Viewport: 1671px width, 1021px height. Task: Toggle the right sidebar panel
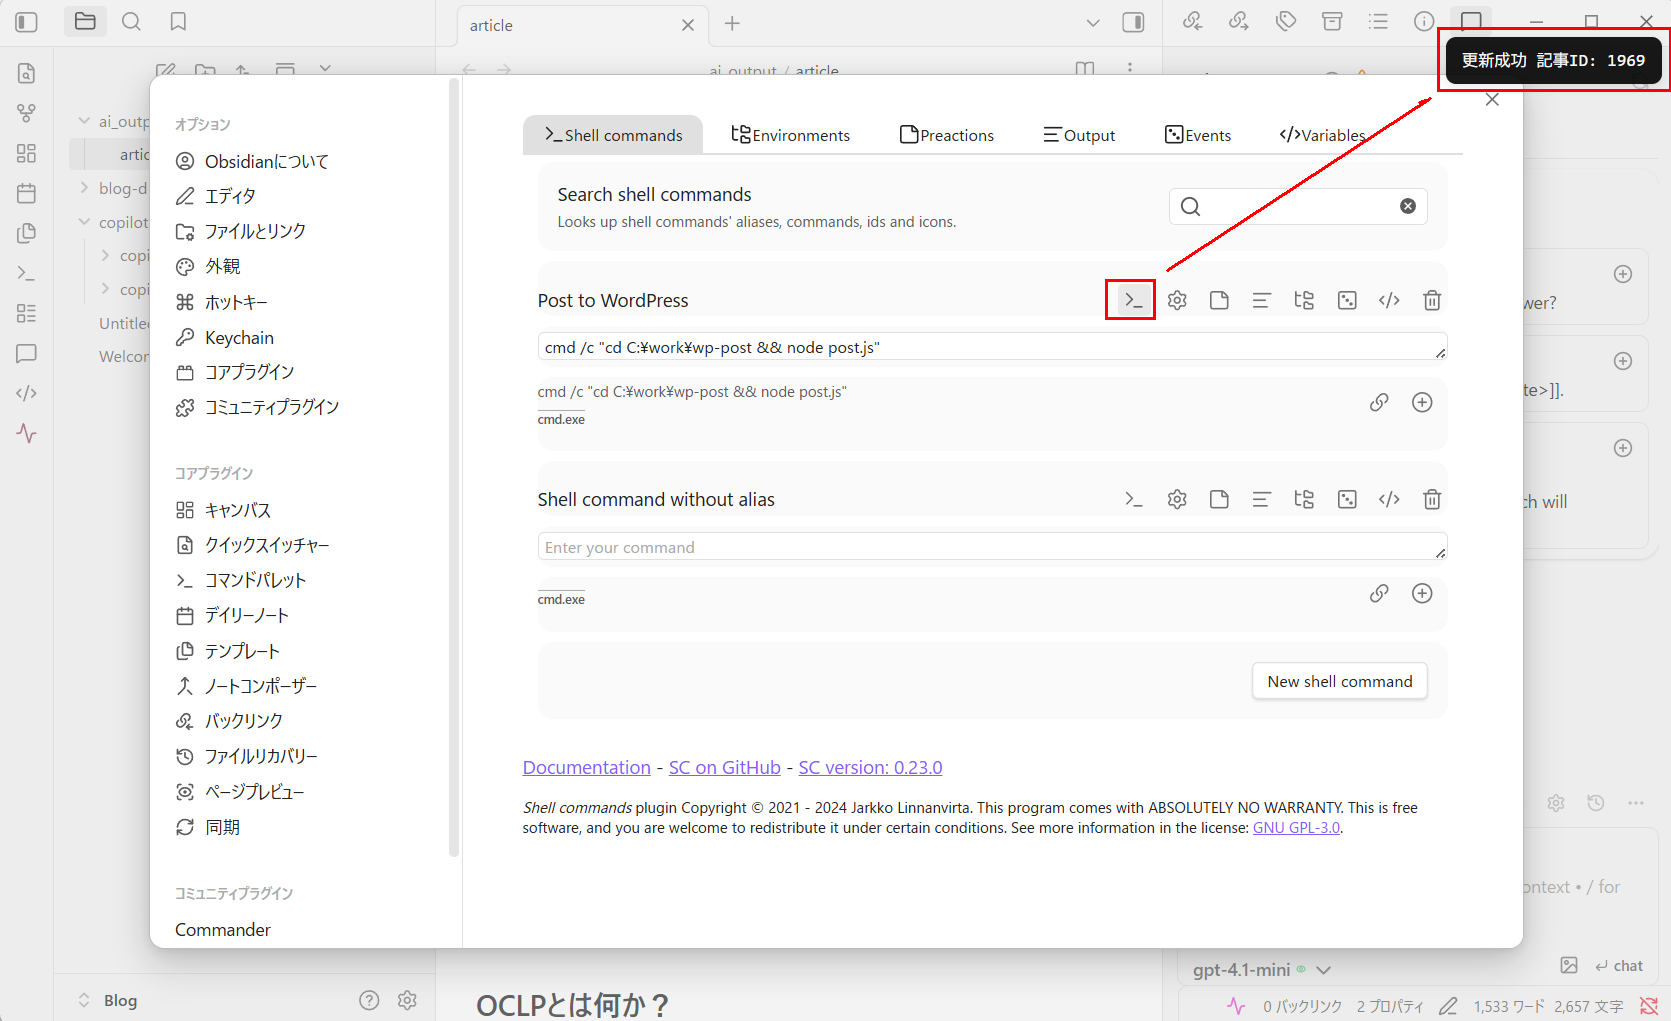[x=1133, y=23]
